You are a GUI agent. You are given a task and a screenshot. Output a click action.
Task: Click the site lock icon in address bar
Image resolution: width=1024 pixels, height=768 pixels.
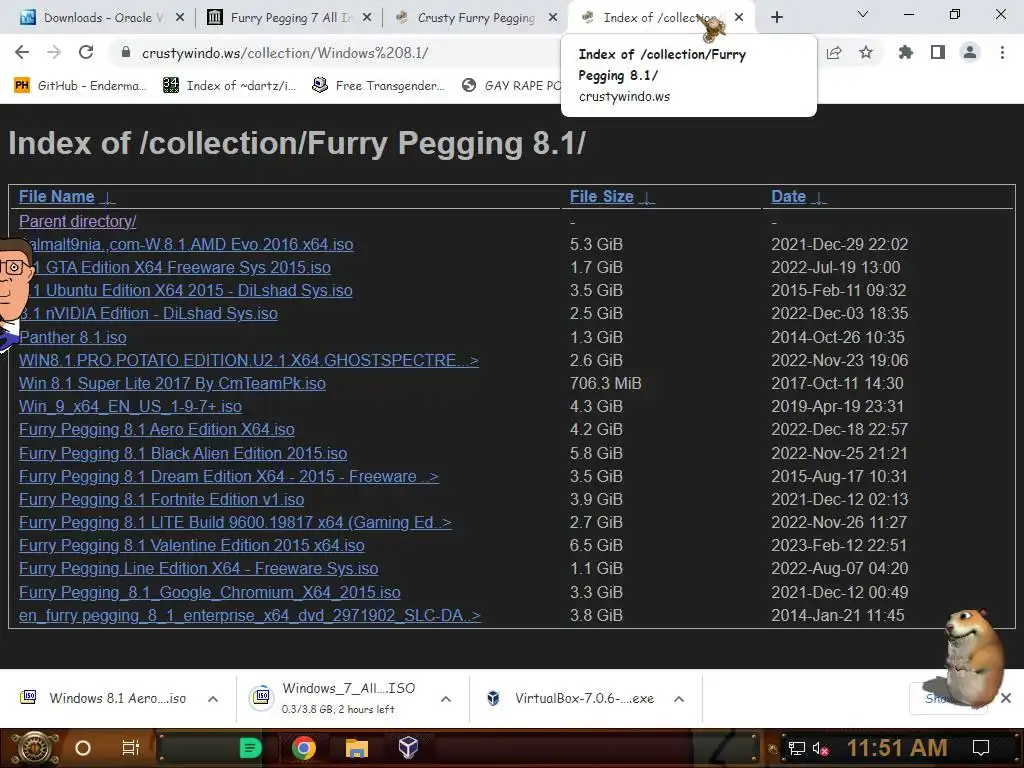(x=125, y=52)
